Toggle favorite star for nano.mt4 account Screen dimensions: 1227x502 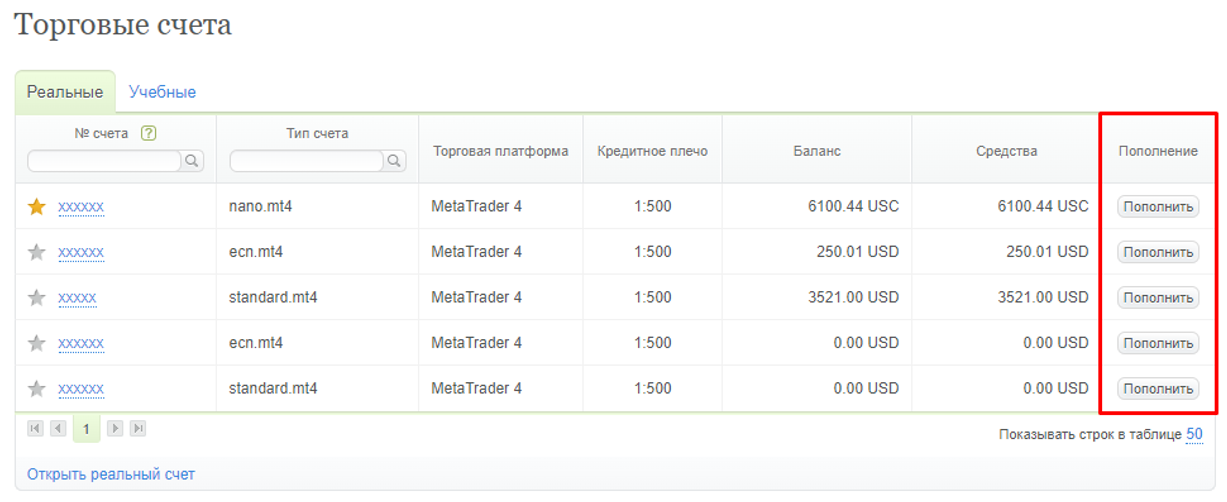point(37,207)
